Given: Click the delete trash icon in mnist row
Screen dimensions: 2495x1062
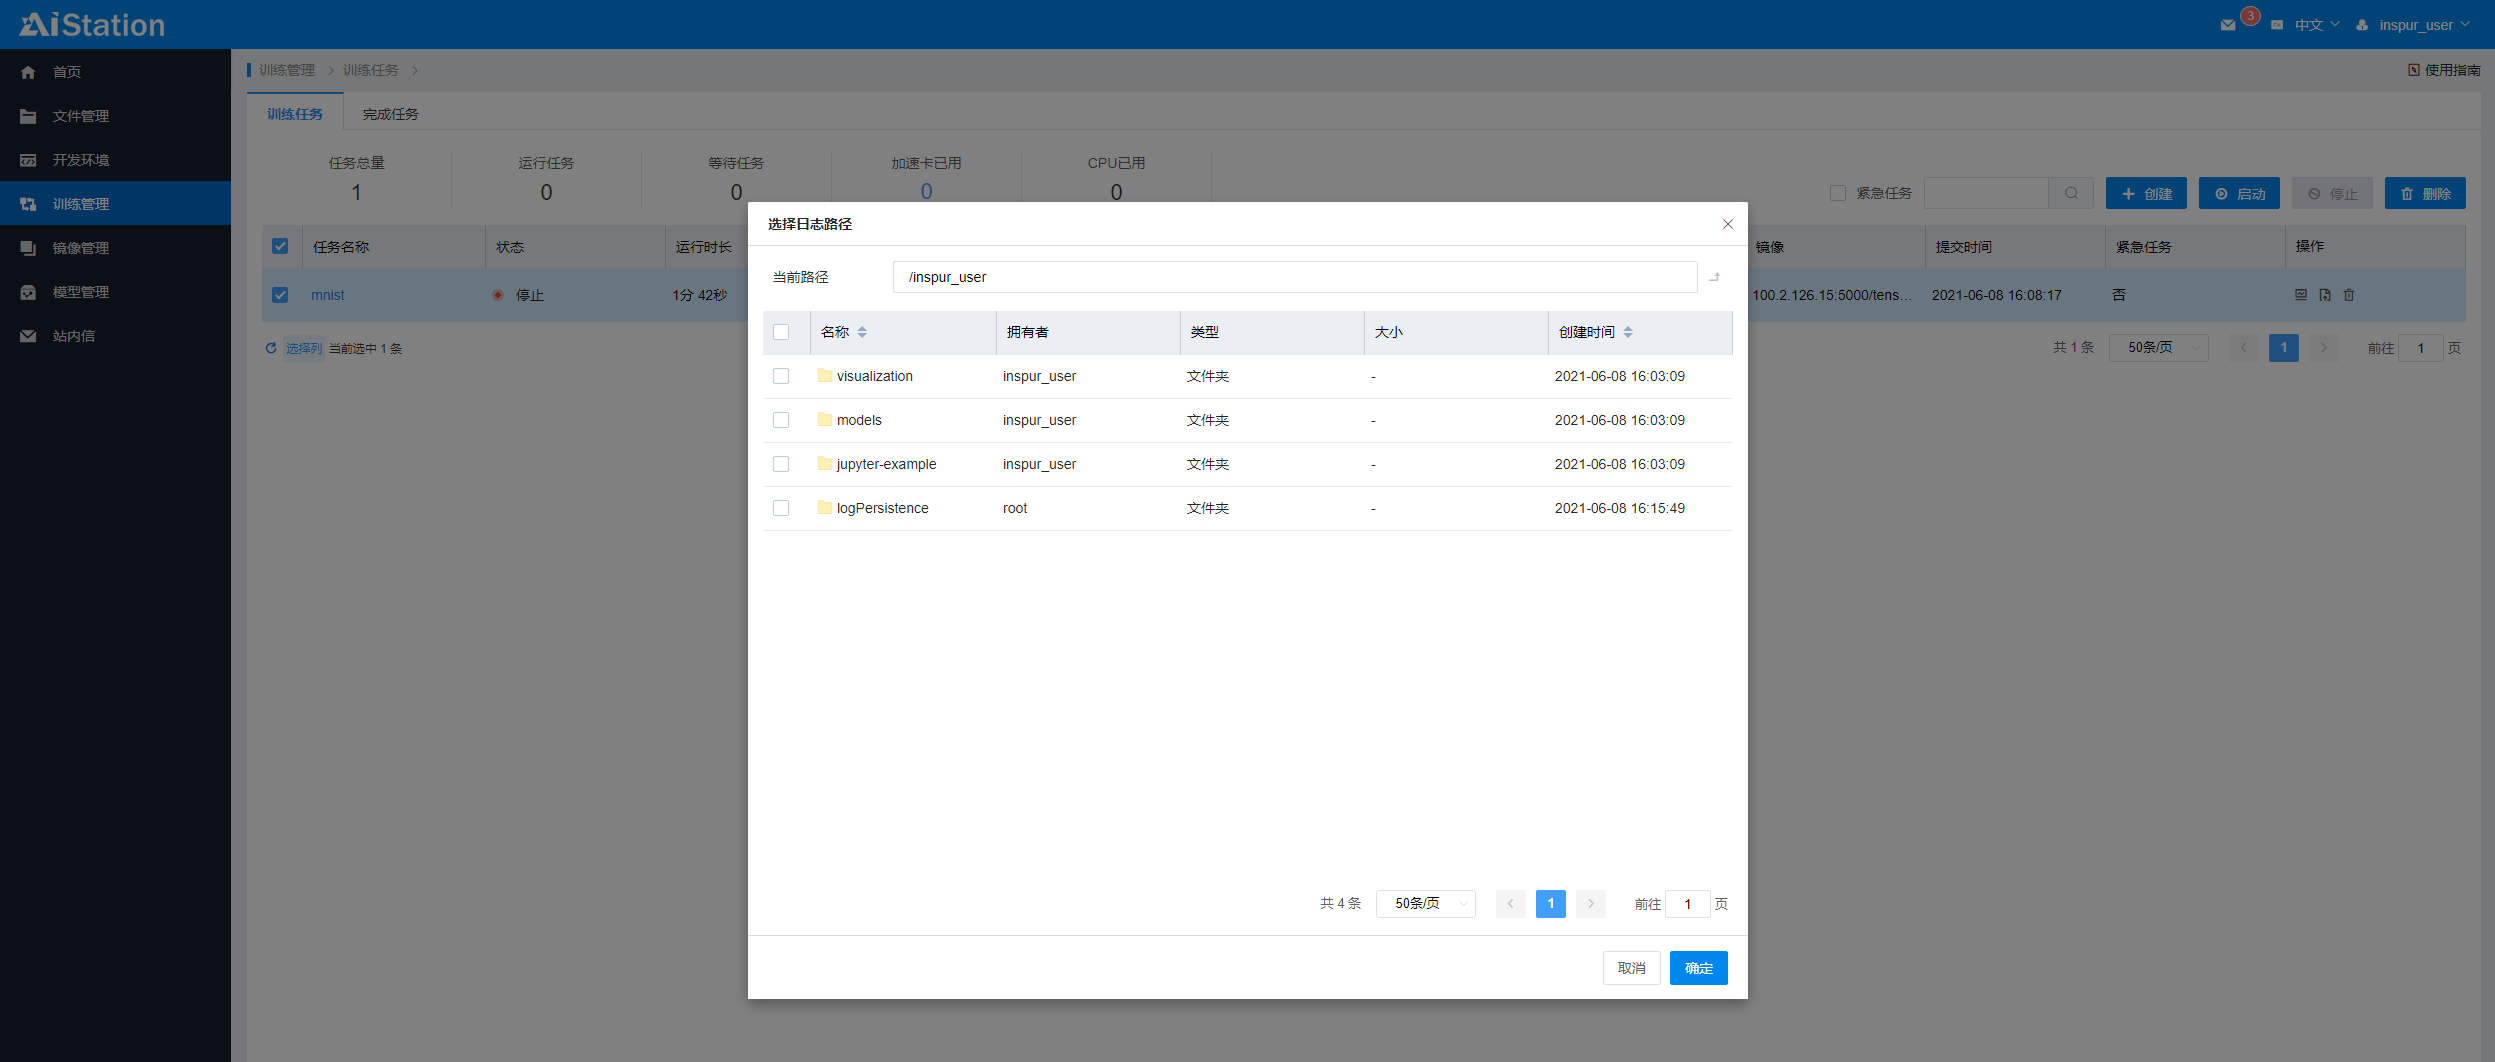Looking at the screenshot, I should (2349, 295).
